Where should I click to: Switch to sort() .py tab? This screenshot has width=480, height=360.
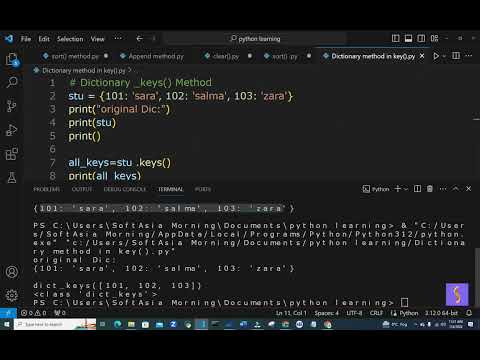[x=287, y=56]
